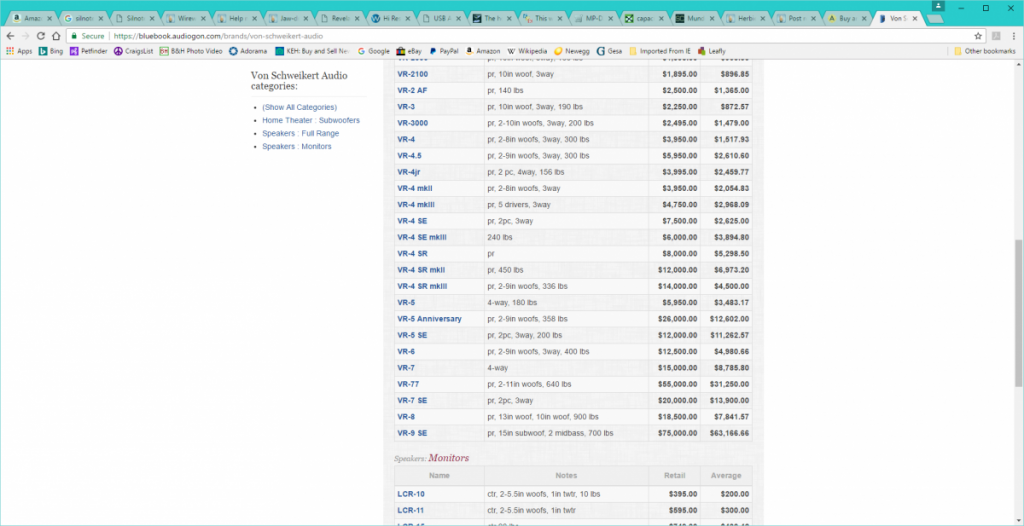Click the PDF extension icon

[x=997, y=36]
